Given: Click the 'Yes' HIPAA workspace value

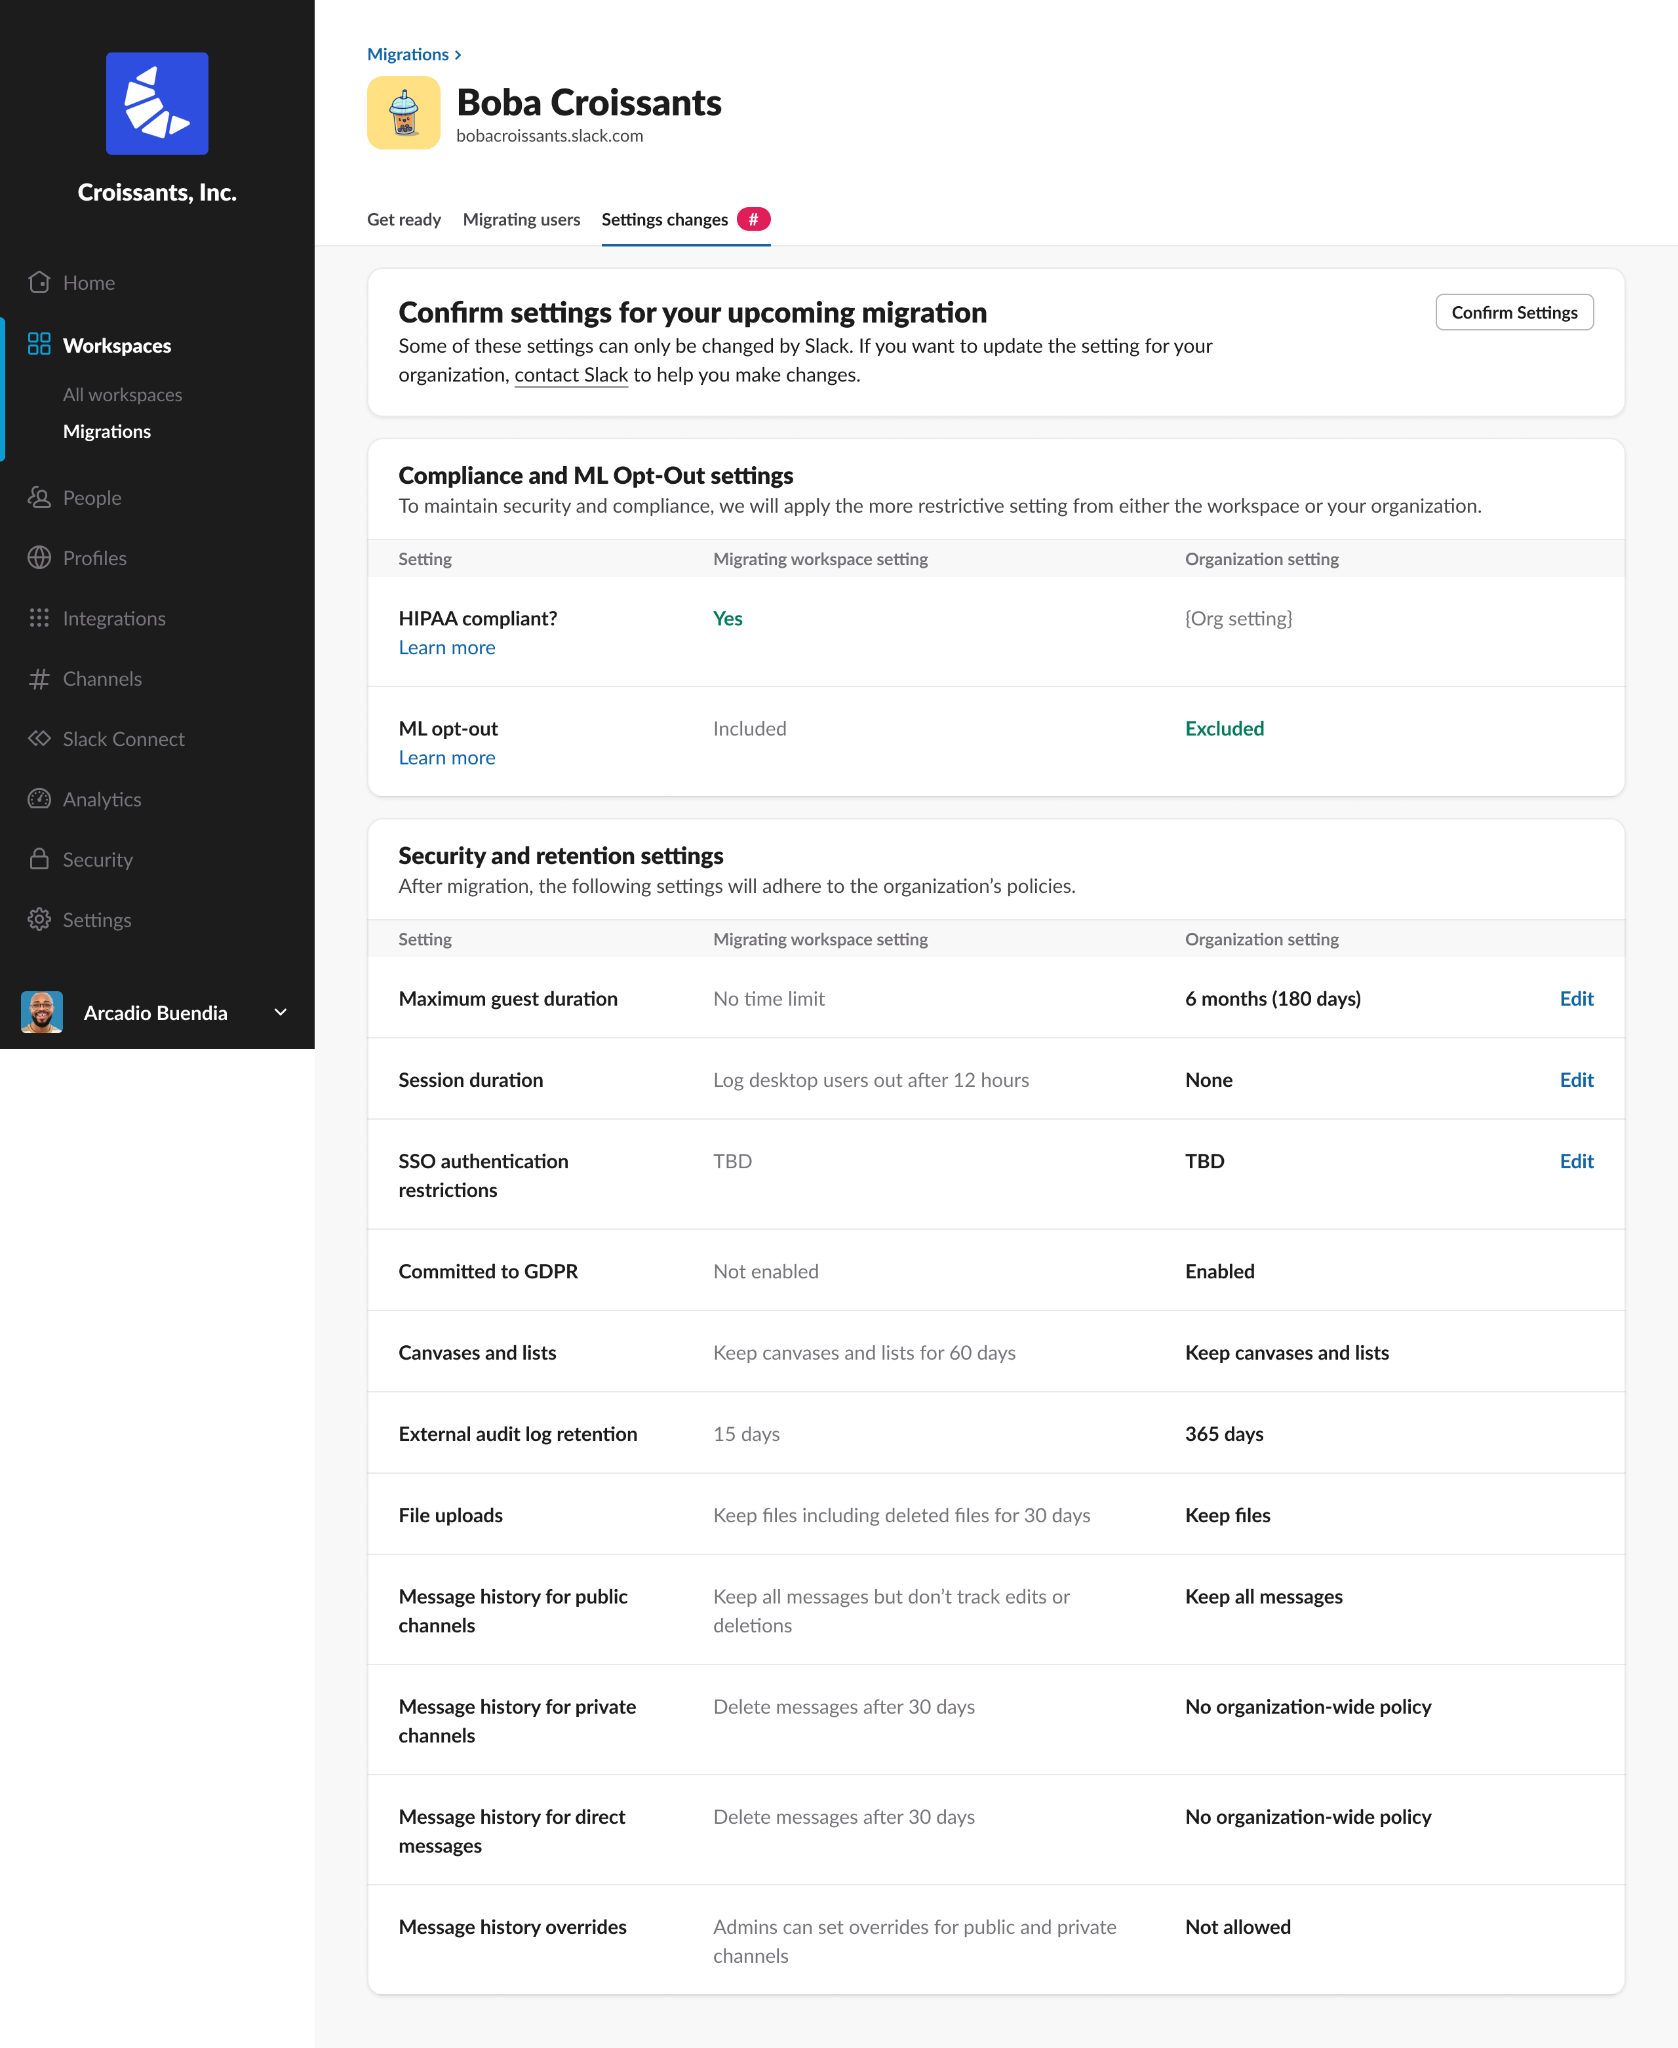Looking at the screenshot, I should (728, 618).
